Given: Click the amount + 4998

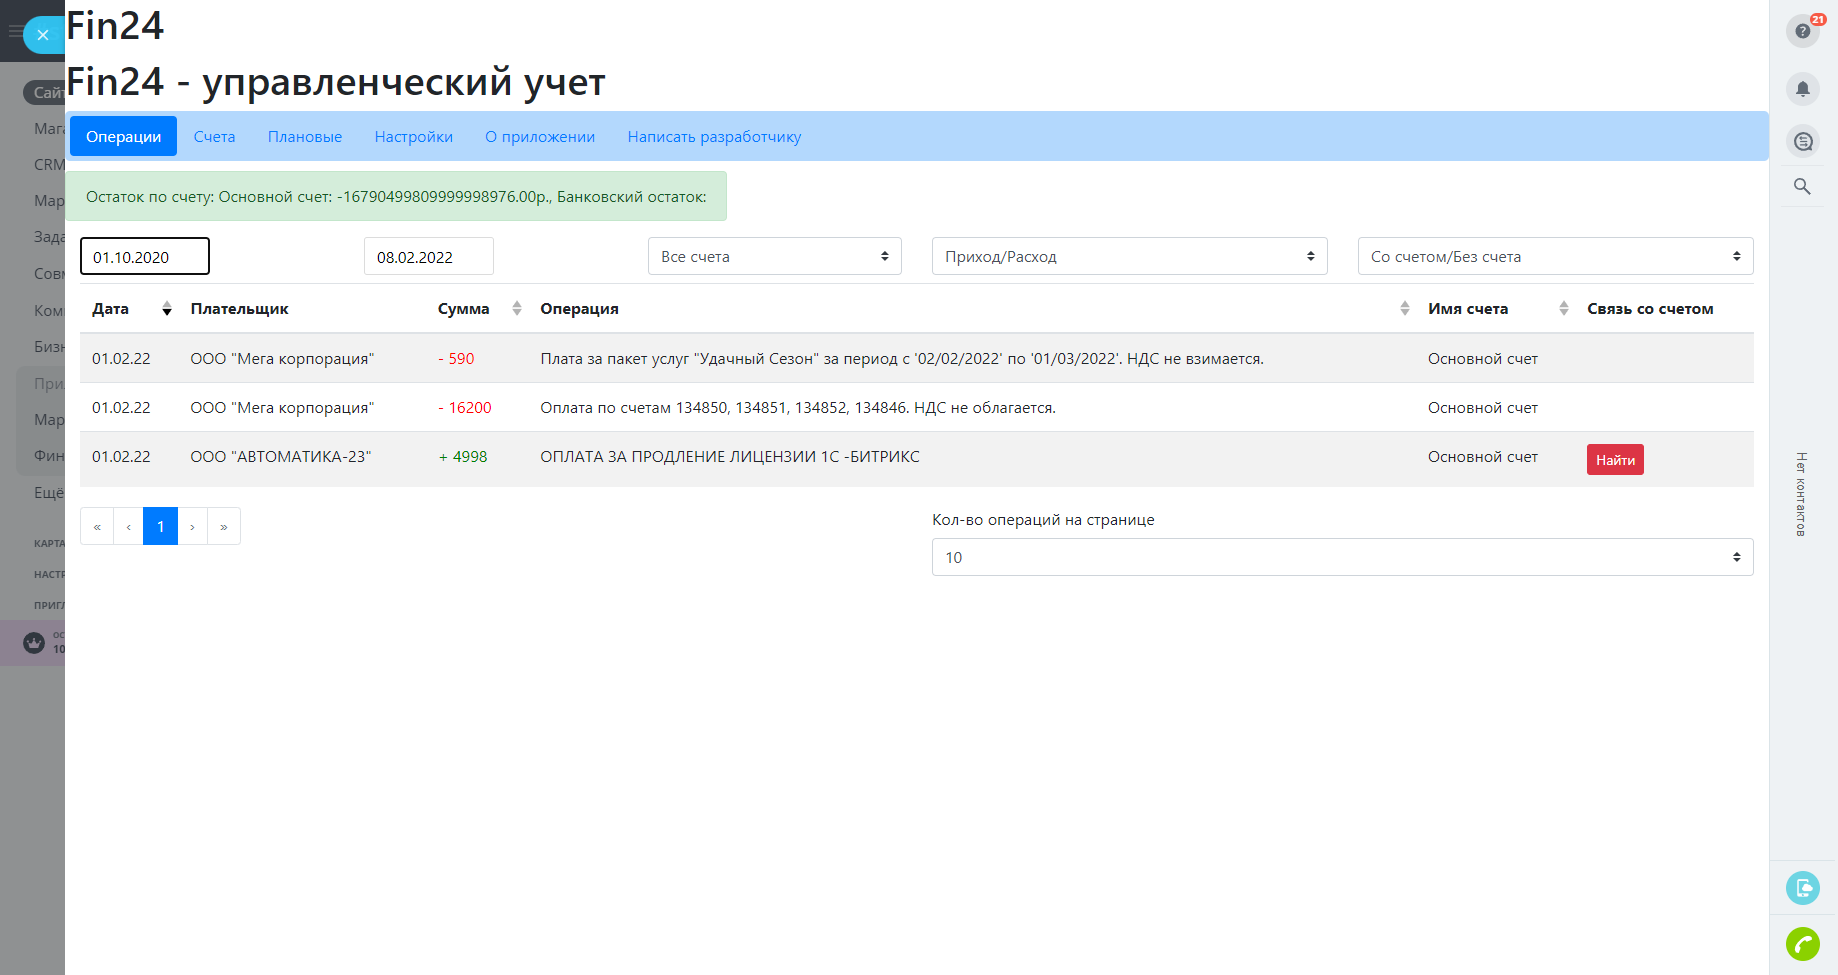Looking at the screenshot, I should pyautogui.click(x=463, y=457).
